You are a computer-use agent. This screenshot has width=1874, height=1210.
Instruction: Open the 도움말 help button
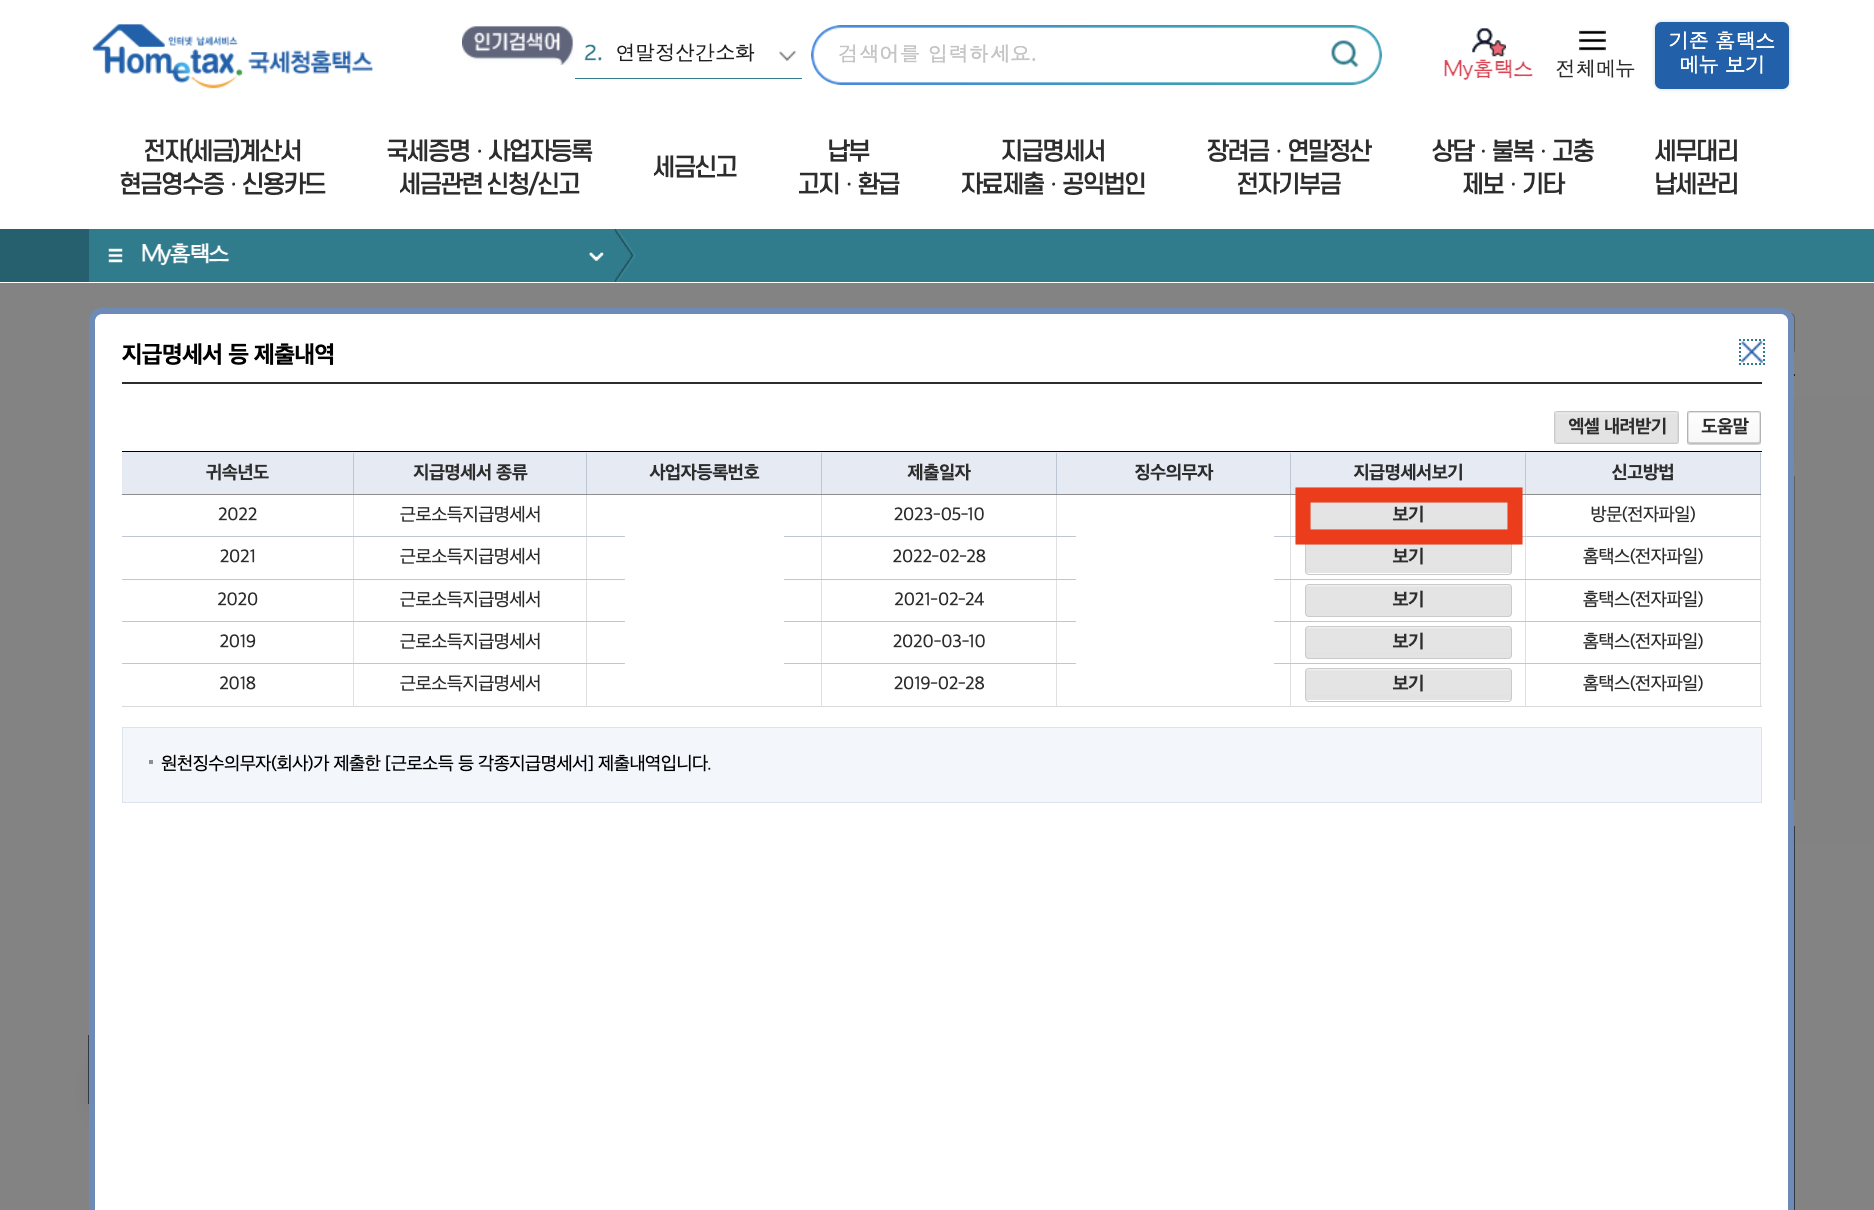coord(1723,427)
